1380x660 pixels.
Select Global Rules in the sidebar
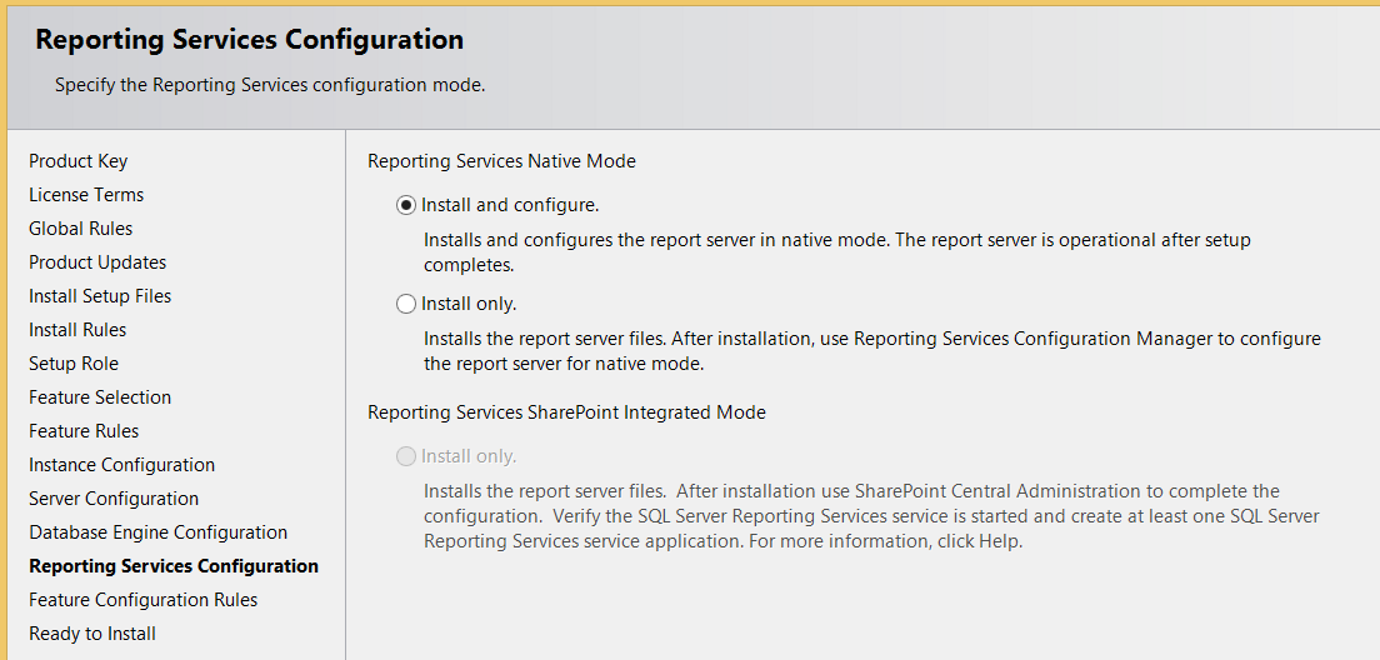click(x=81, y=228)
